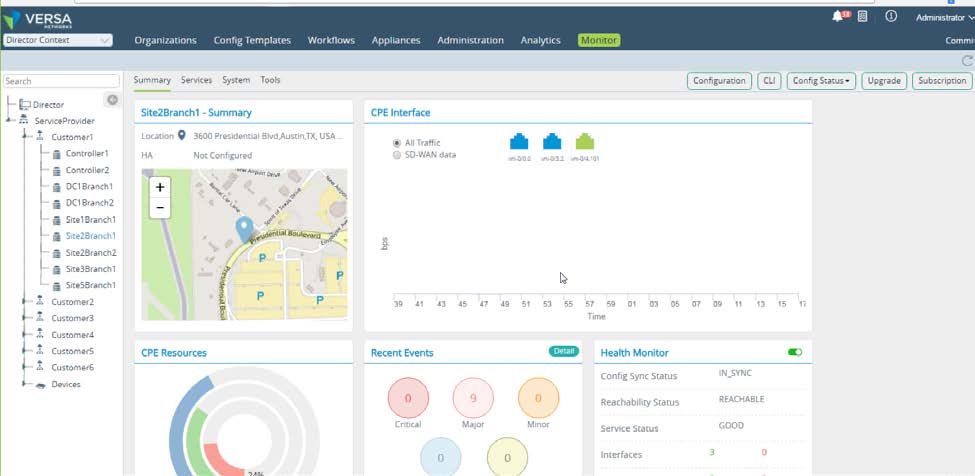Select the second blue CPE interface port icon
This screenshot has width=975, height=476.
552,142
